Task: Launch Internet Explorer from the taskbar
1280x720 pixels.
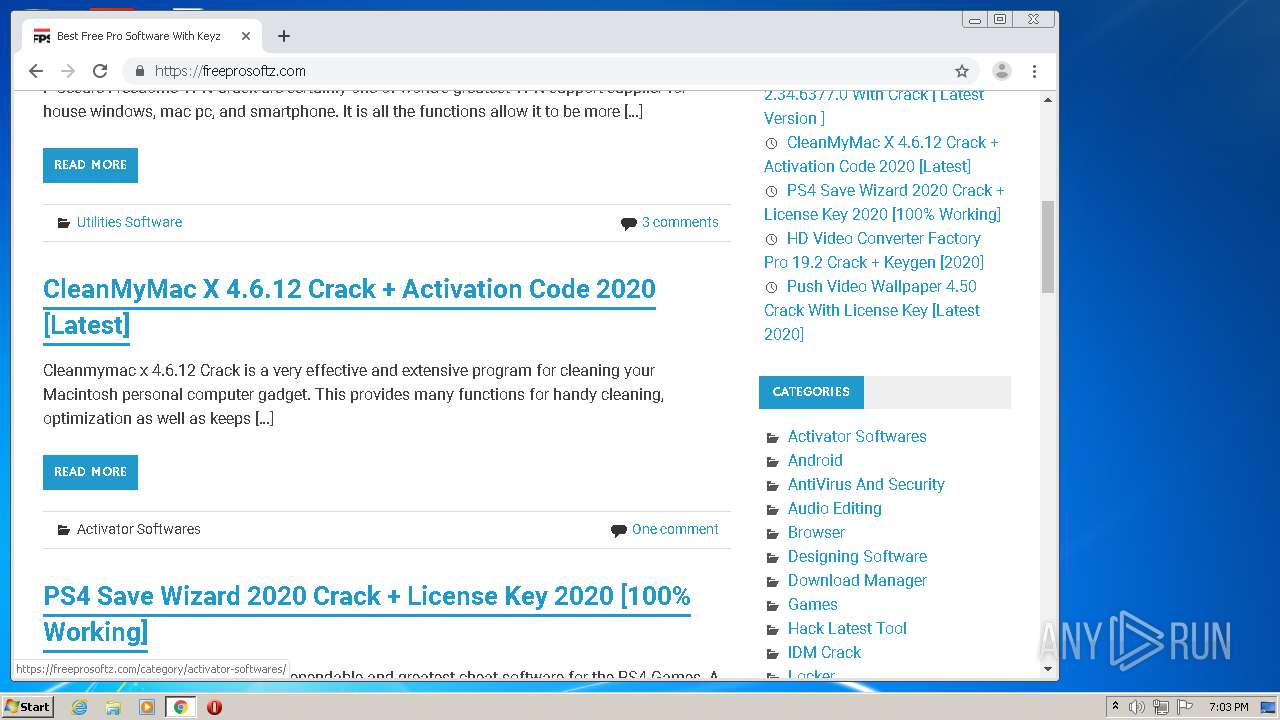Action: pyautogui.click(x=80, y=707)
